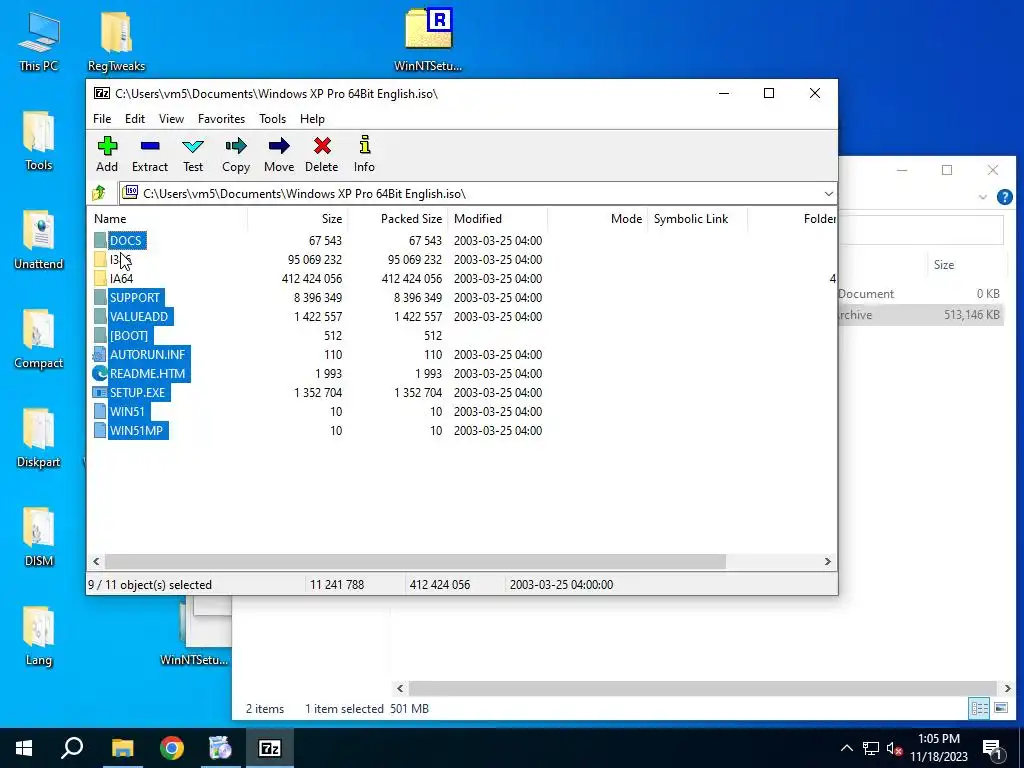The width and height of the screenshot is (1024, 768).
Task: Click the README.HTM Edge file icon
Action: coord(100,373)
